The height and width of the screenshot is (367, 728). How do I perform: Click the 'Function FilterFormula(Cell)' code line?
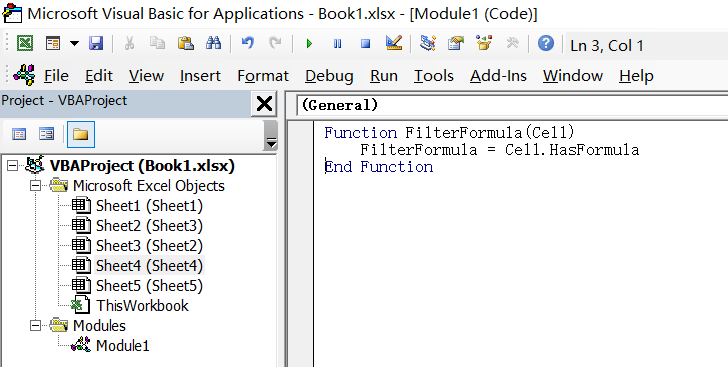point(449,133)
